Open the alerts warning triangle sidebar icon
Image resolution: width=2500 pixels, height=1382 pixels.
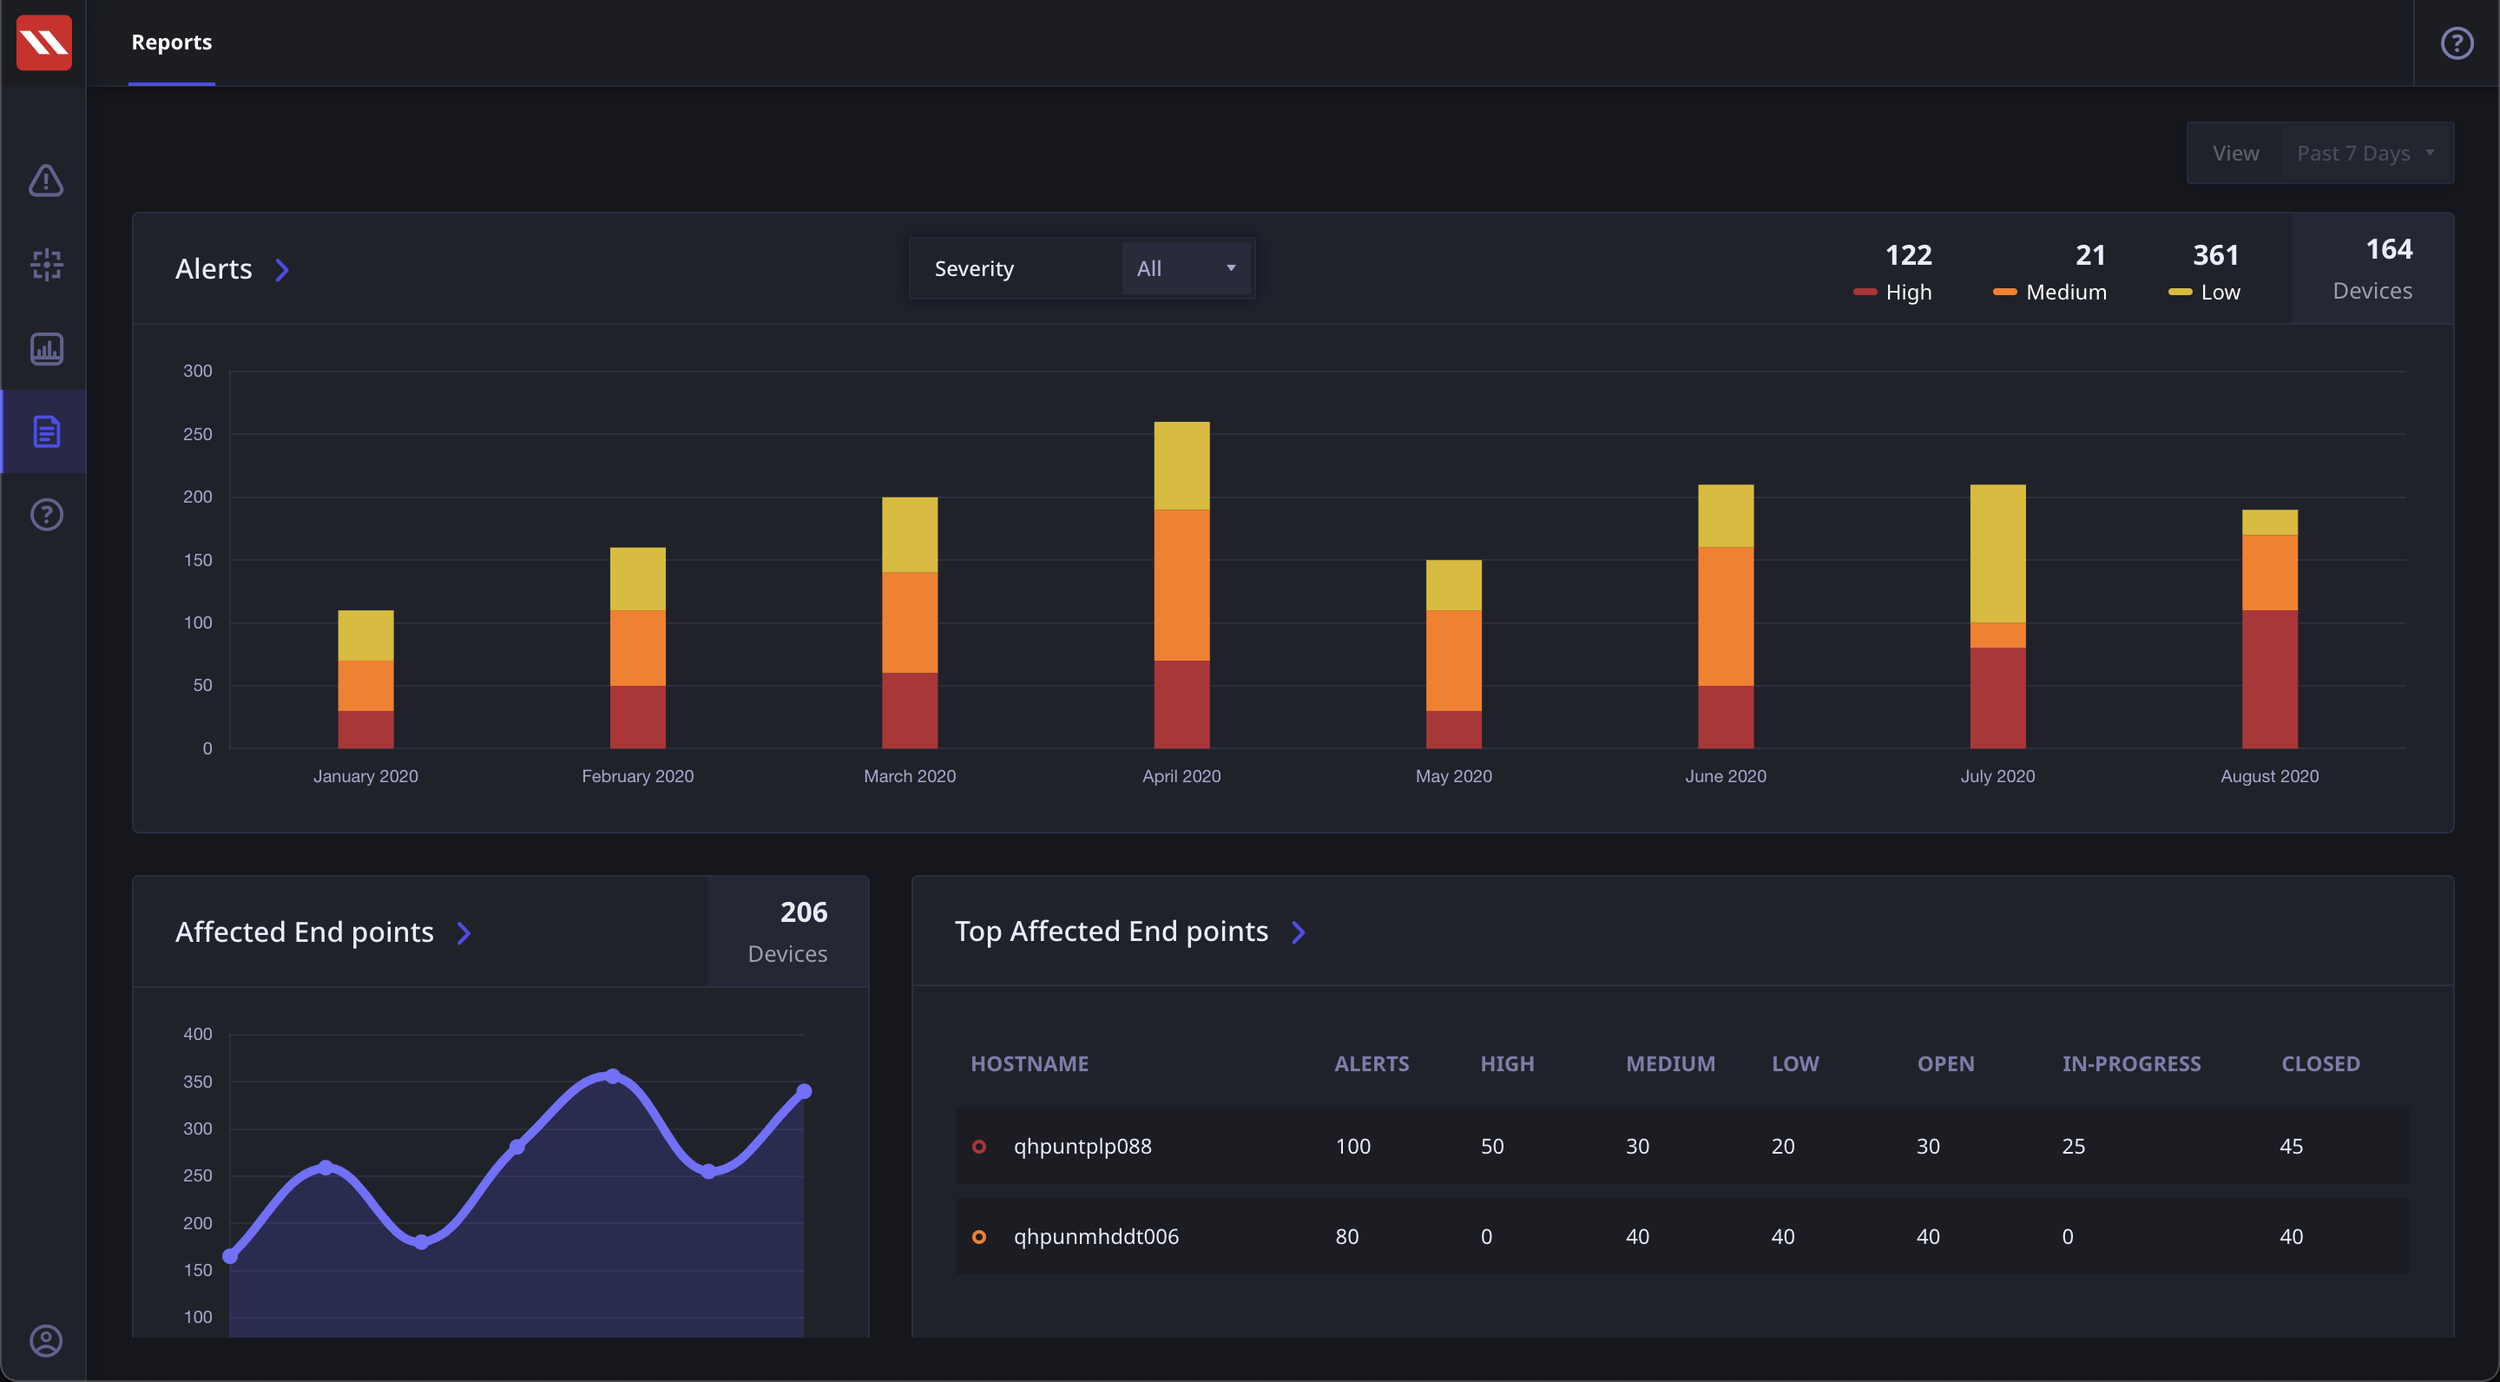pos(46,181)
